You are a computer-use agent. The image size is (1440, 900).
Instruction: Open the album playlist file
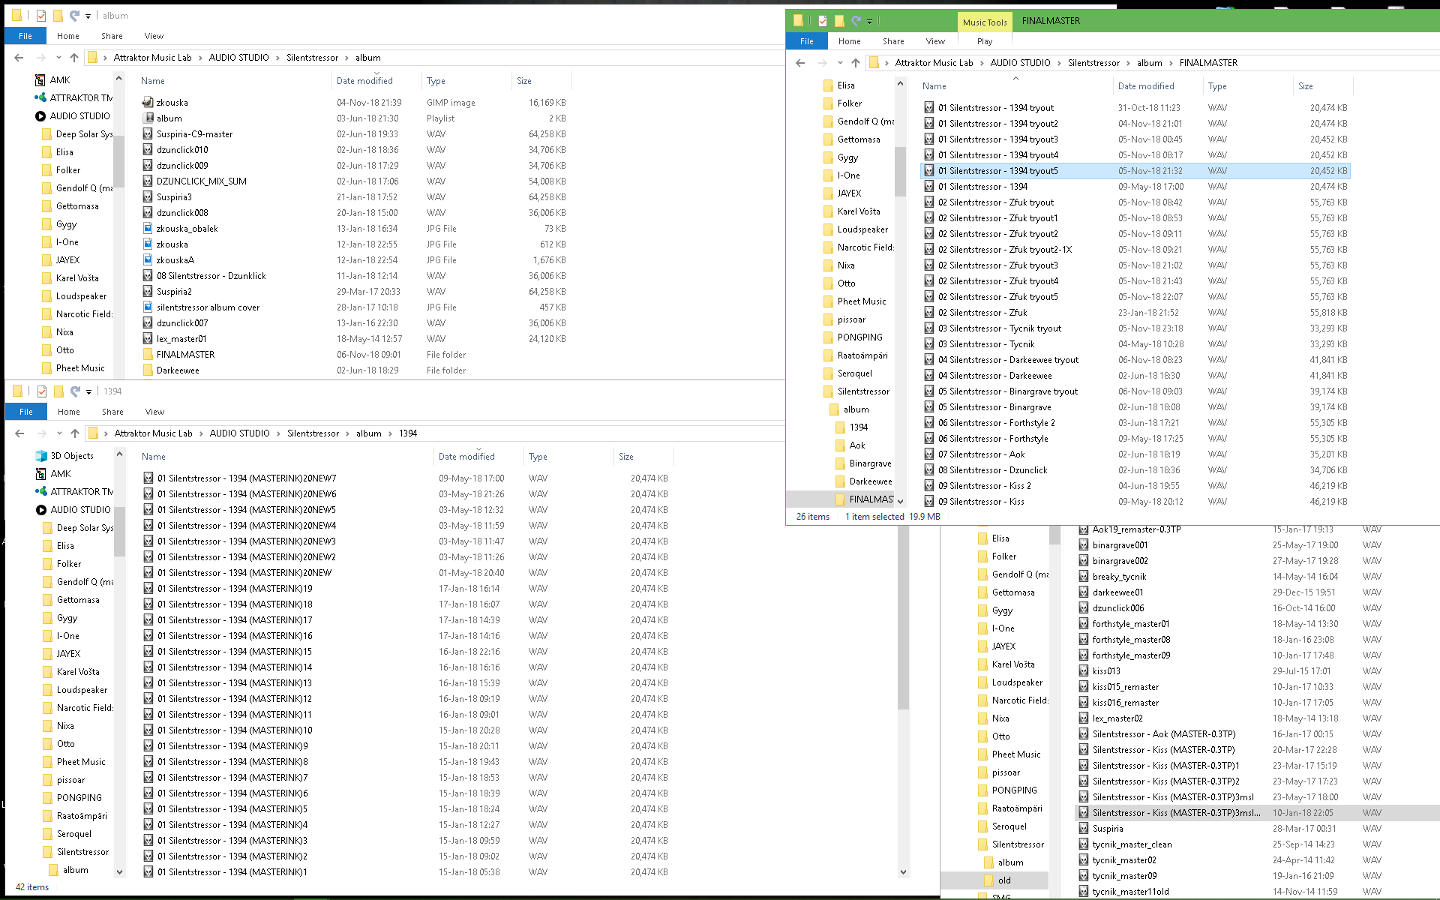tap(169, 119)
